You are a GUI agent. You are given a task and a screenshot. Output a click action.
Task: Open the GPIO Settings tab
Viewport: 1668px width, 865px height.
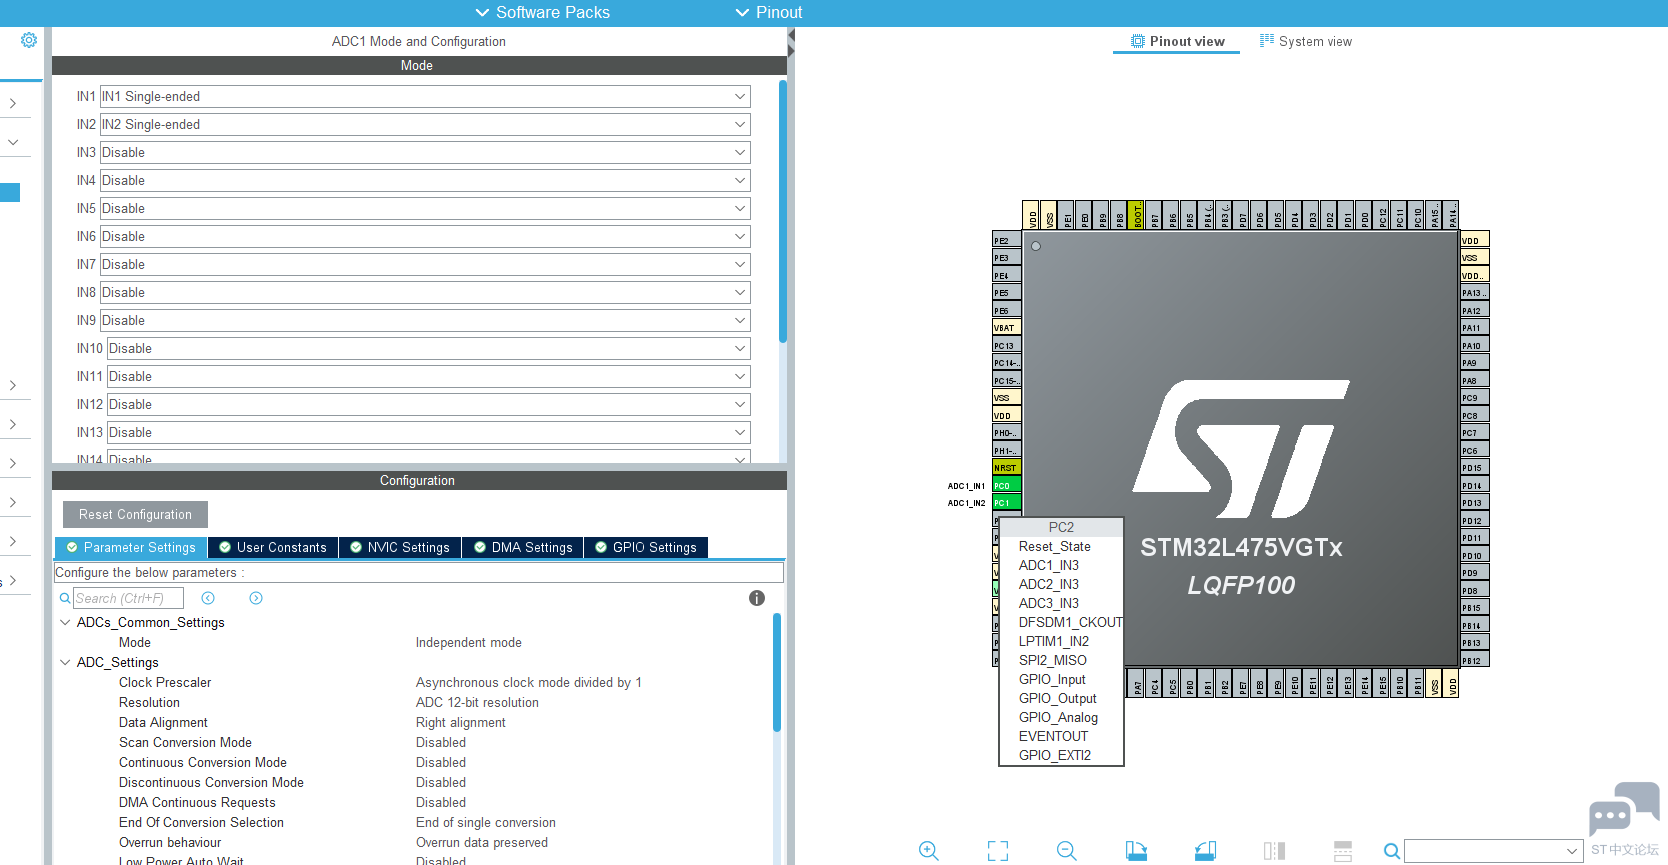[646, 547]
